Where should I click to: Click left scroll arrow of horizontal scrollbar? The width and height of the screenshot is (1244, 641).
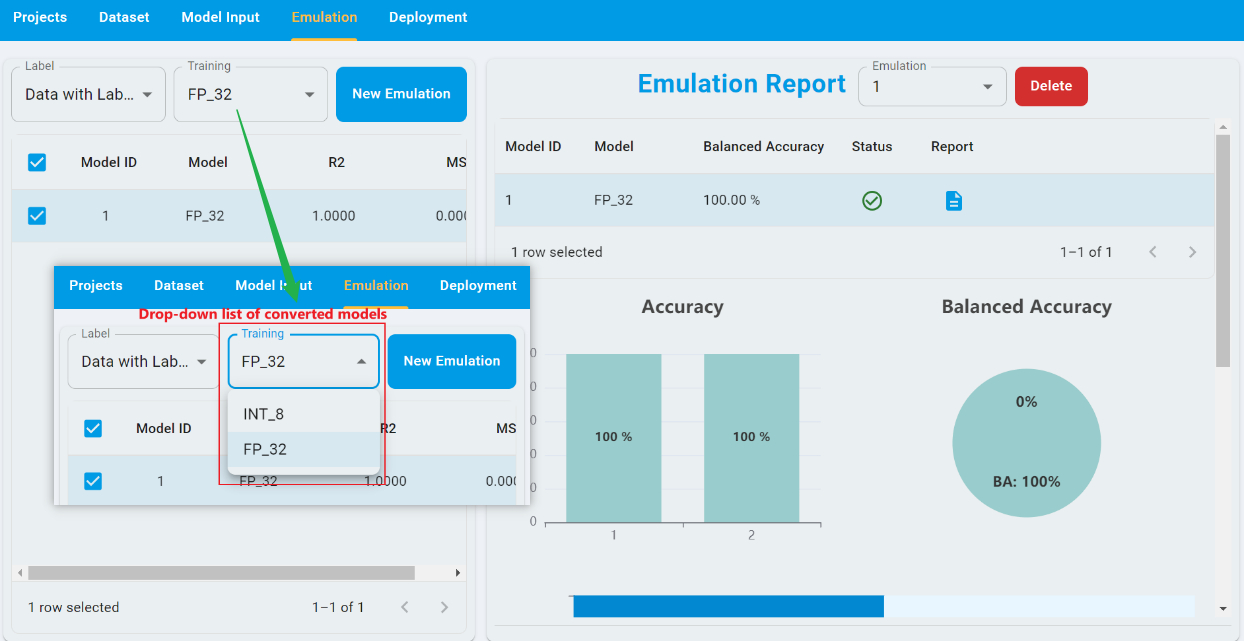[x=19, y=573]
